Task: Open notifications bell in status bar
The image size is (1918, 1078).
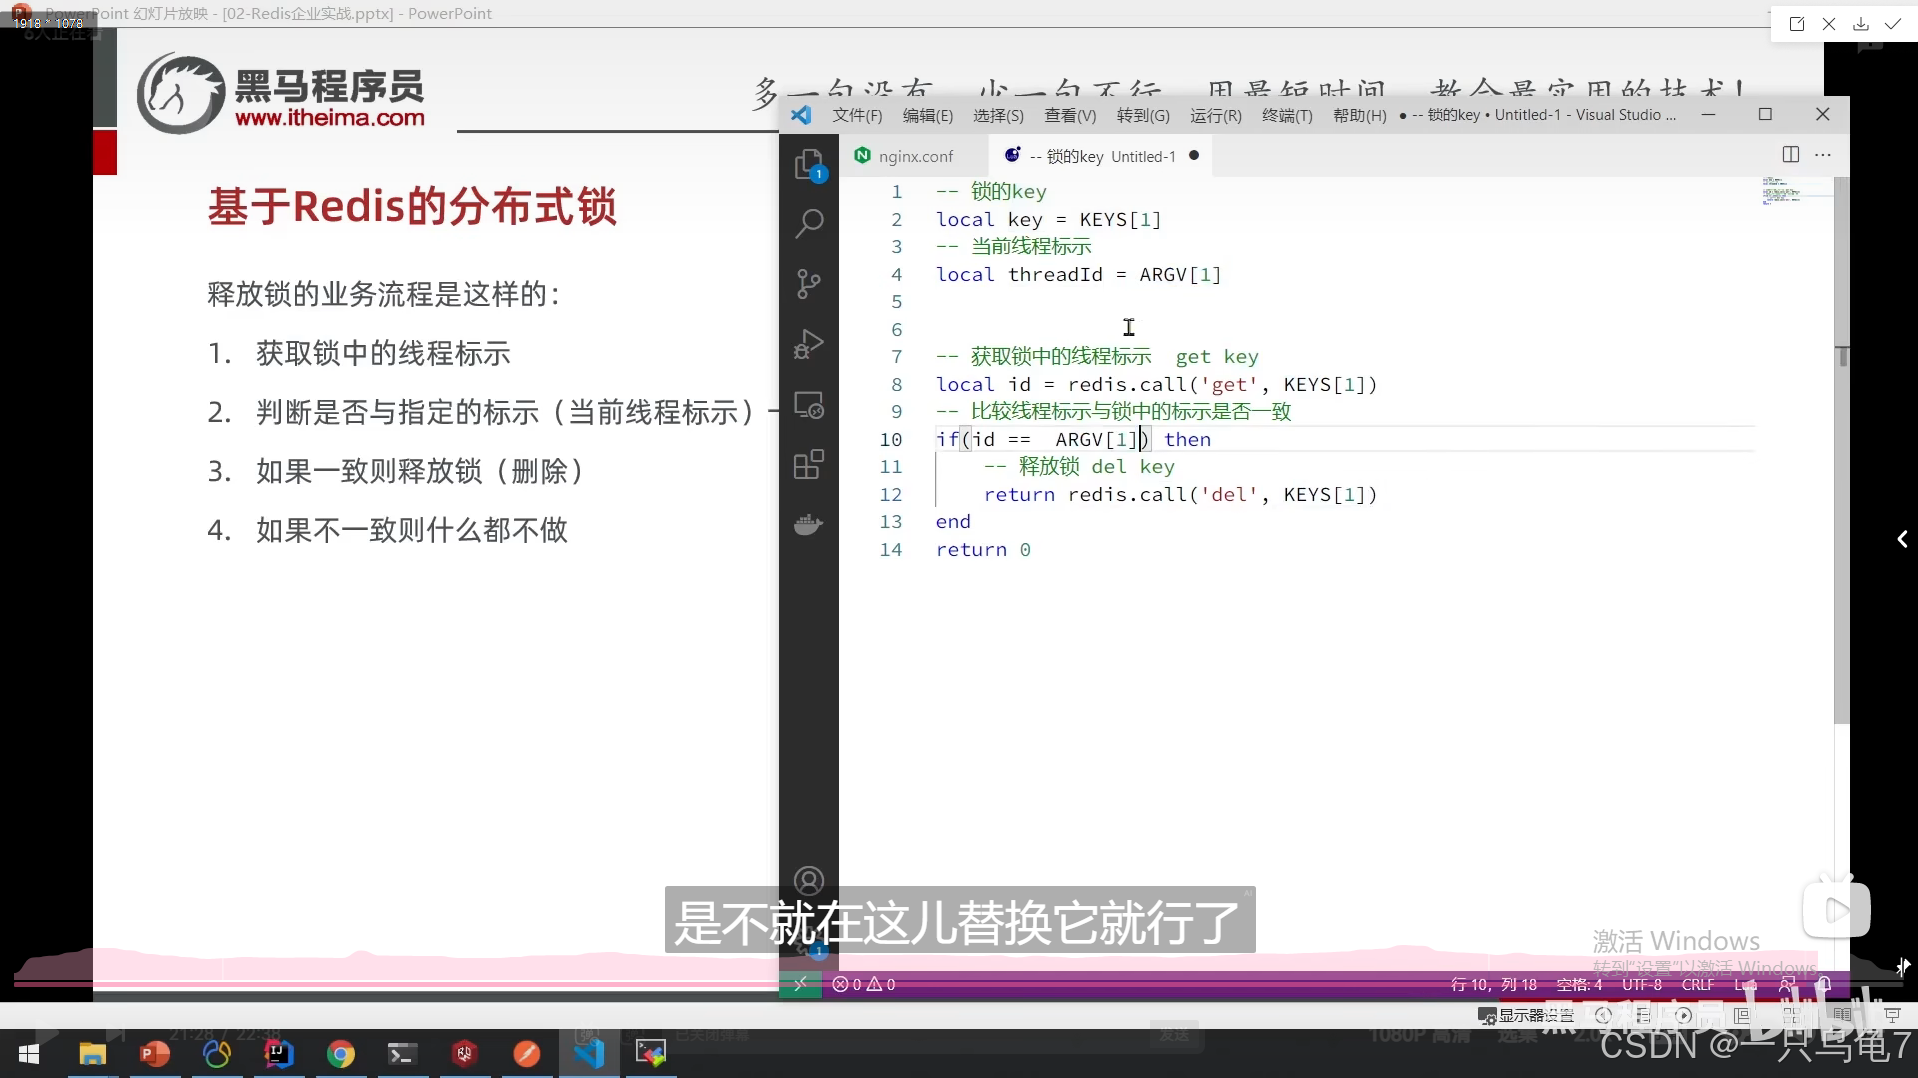Action: [x=1824, y=984]
